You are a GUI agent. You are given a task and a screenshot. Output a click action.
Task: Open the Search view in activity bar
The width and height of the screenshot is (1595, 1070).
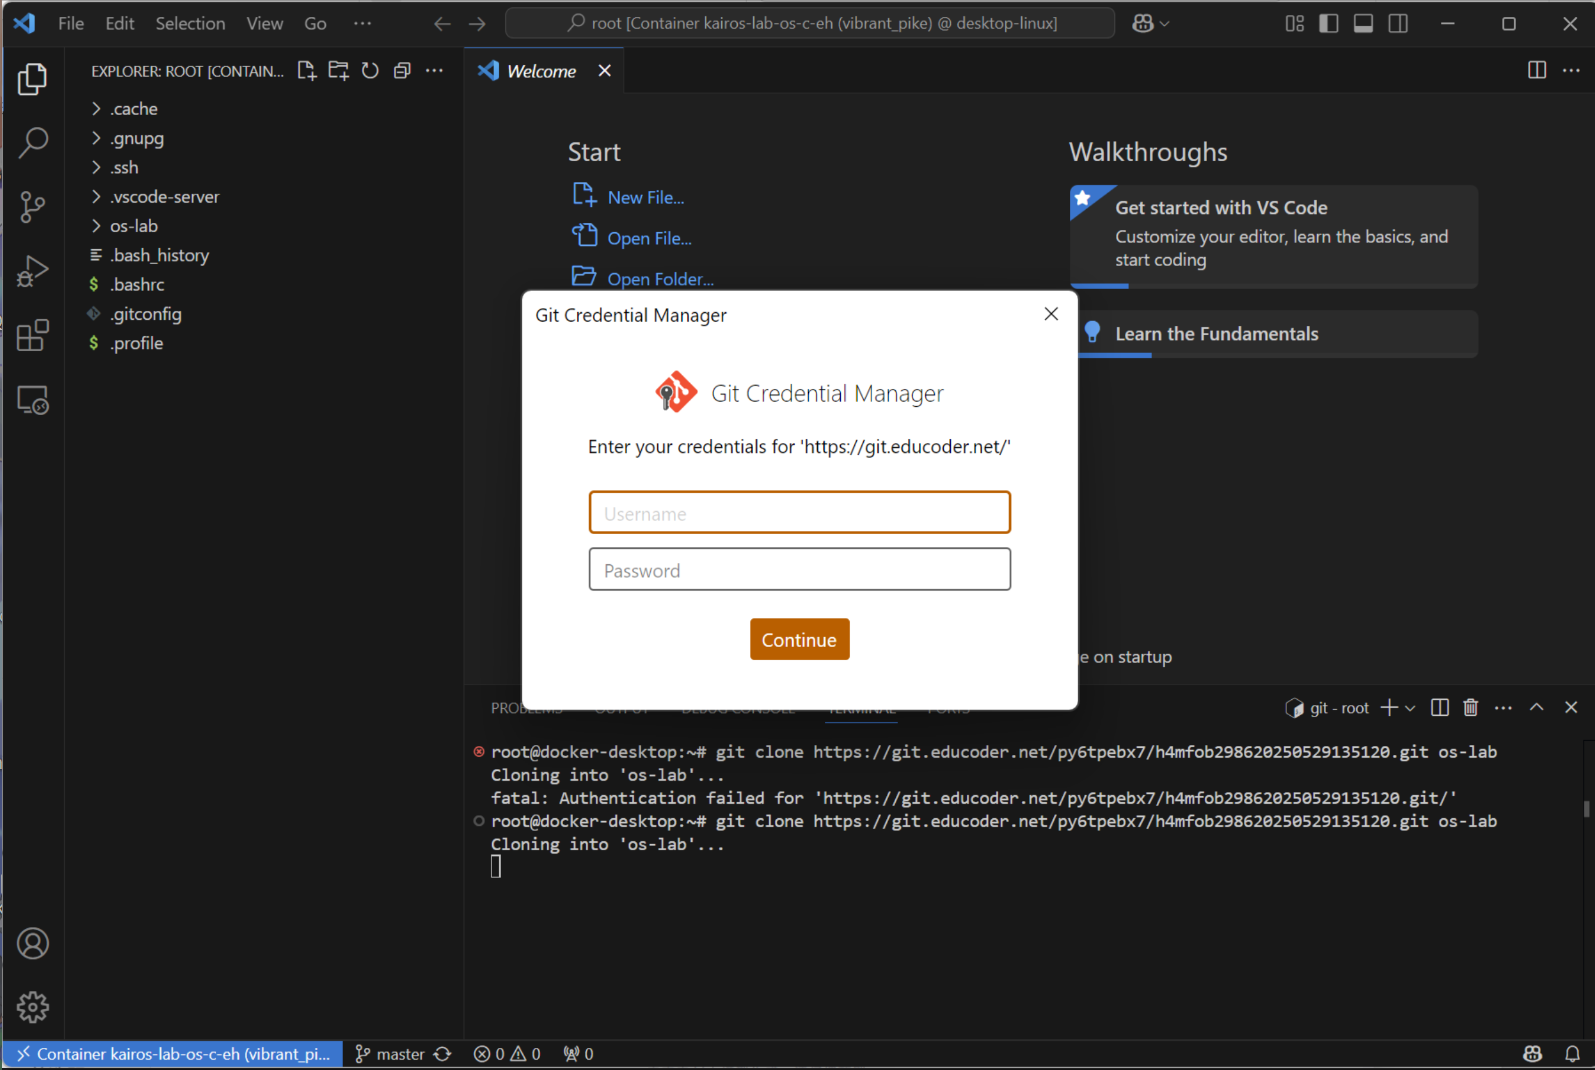pyautogui.click(x=32, y=143)
